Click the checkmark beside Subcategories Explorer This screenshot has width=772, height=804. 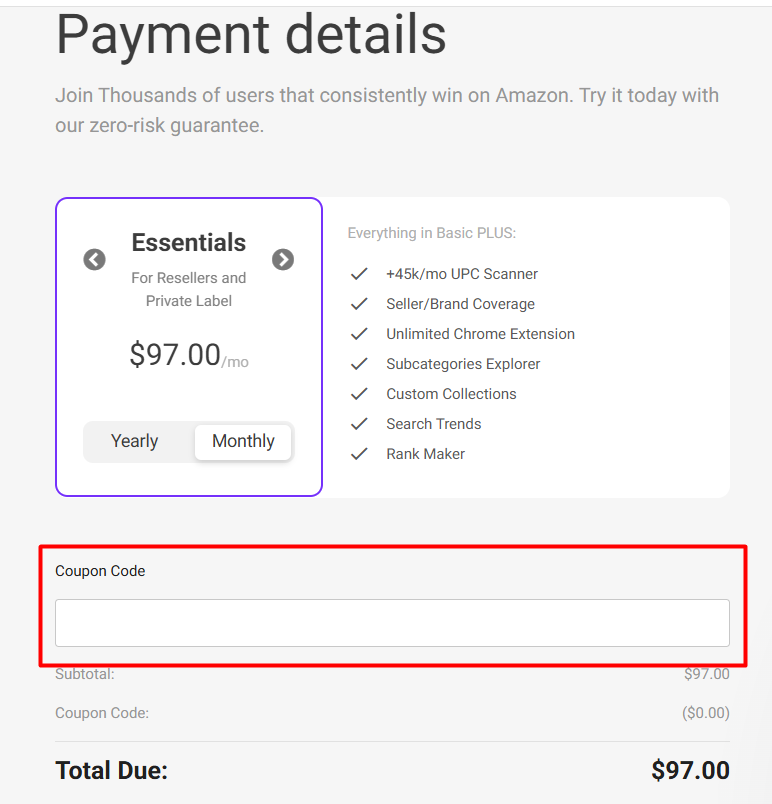tap(359, 363)
